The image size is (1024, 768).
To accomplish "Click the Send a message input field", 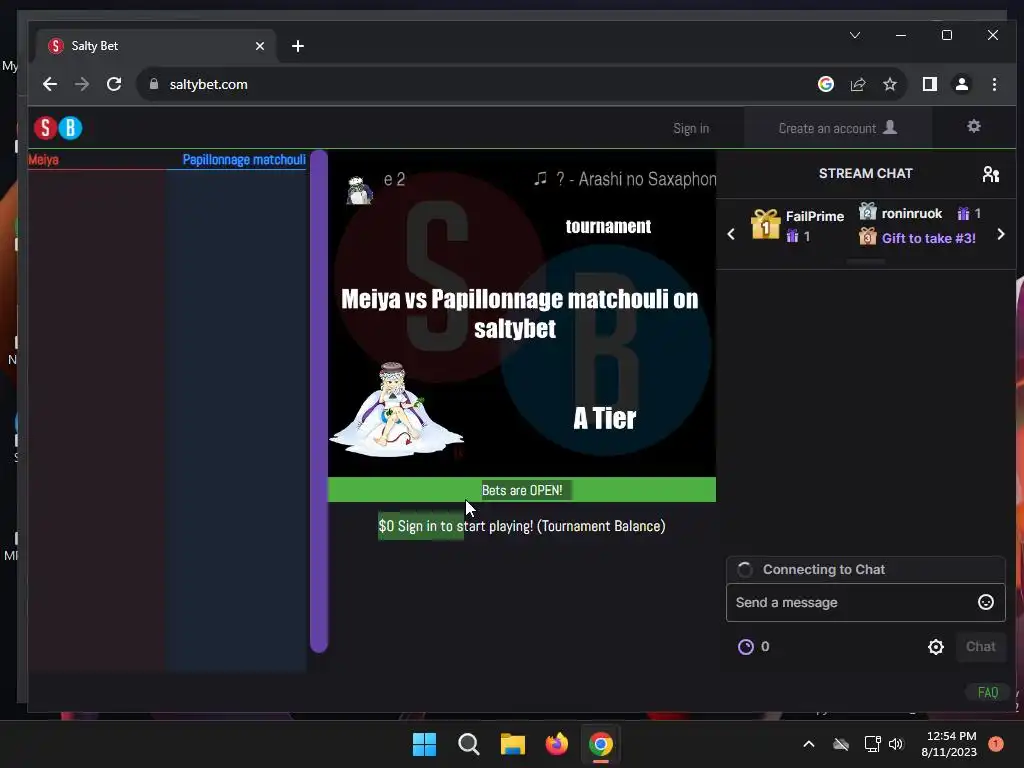I will tap(865, 602).
